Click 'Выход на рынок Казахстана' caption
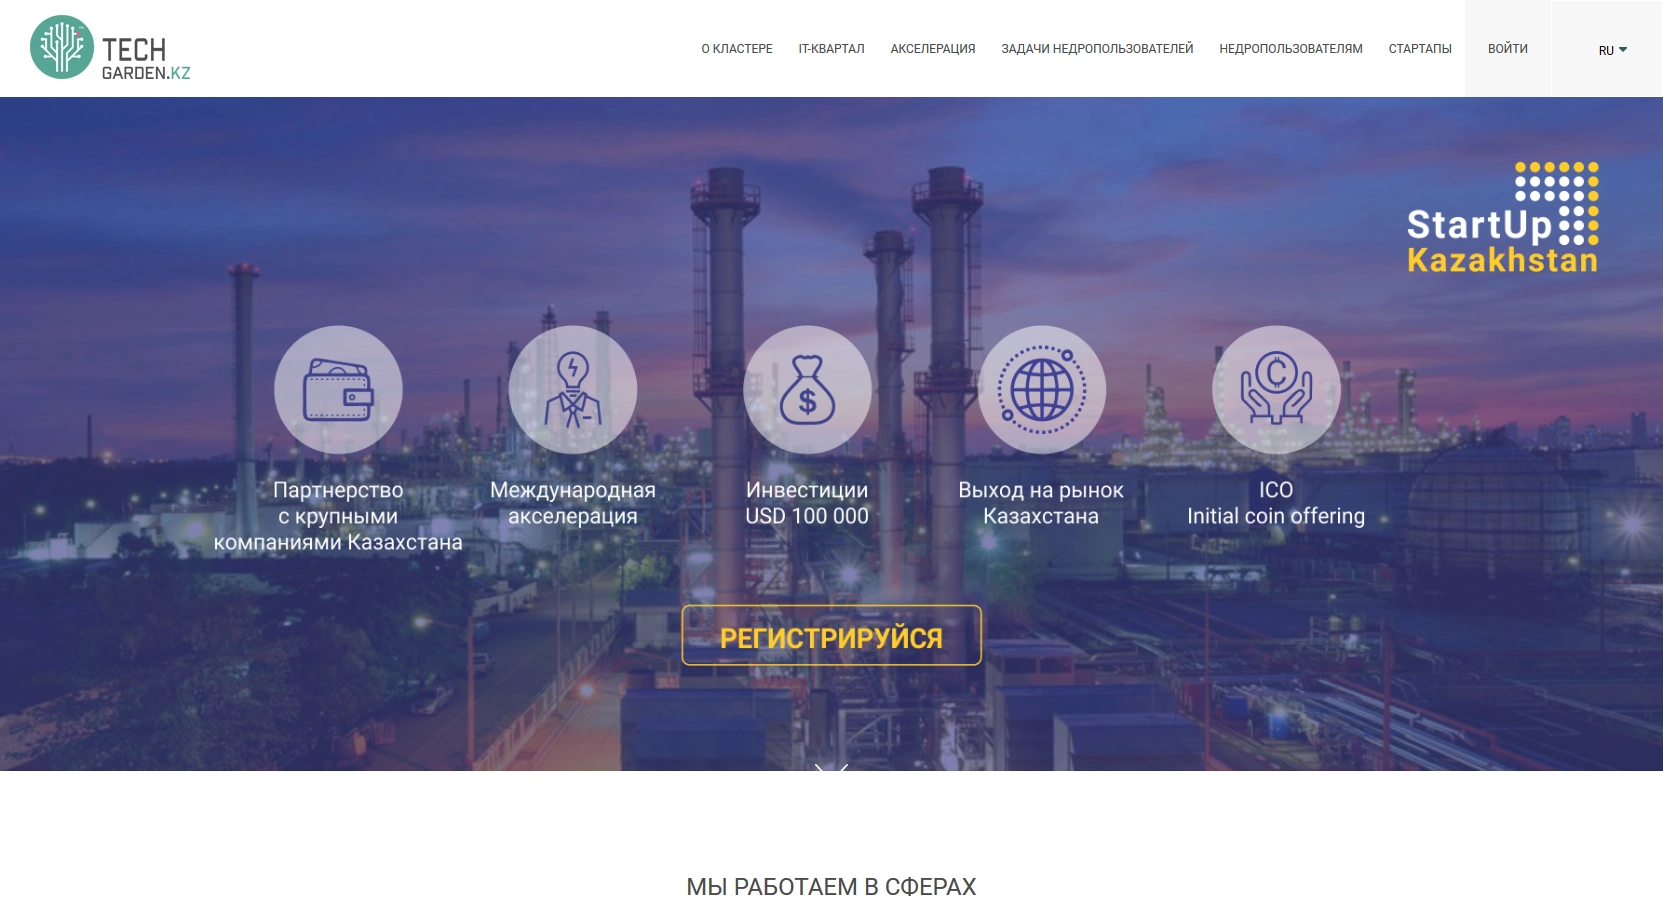 coord(1041,503)
